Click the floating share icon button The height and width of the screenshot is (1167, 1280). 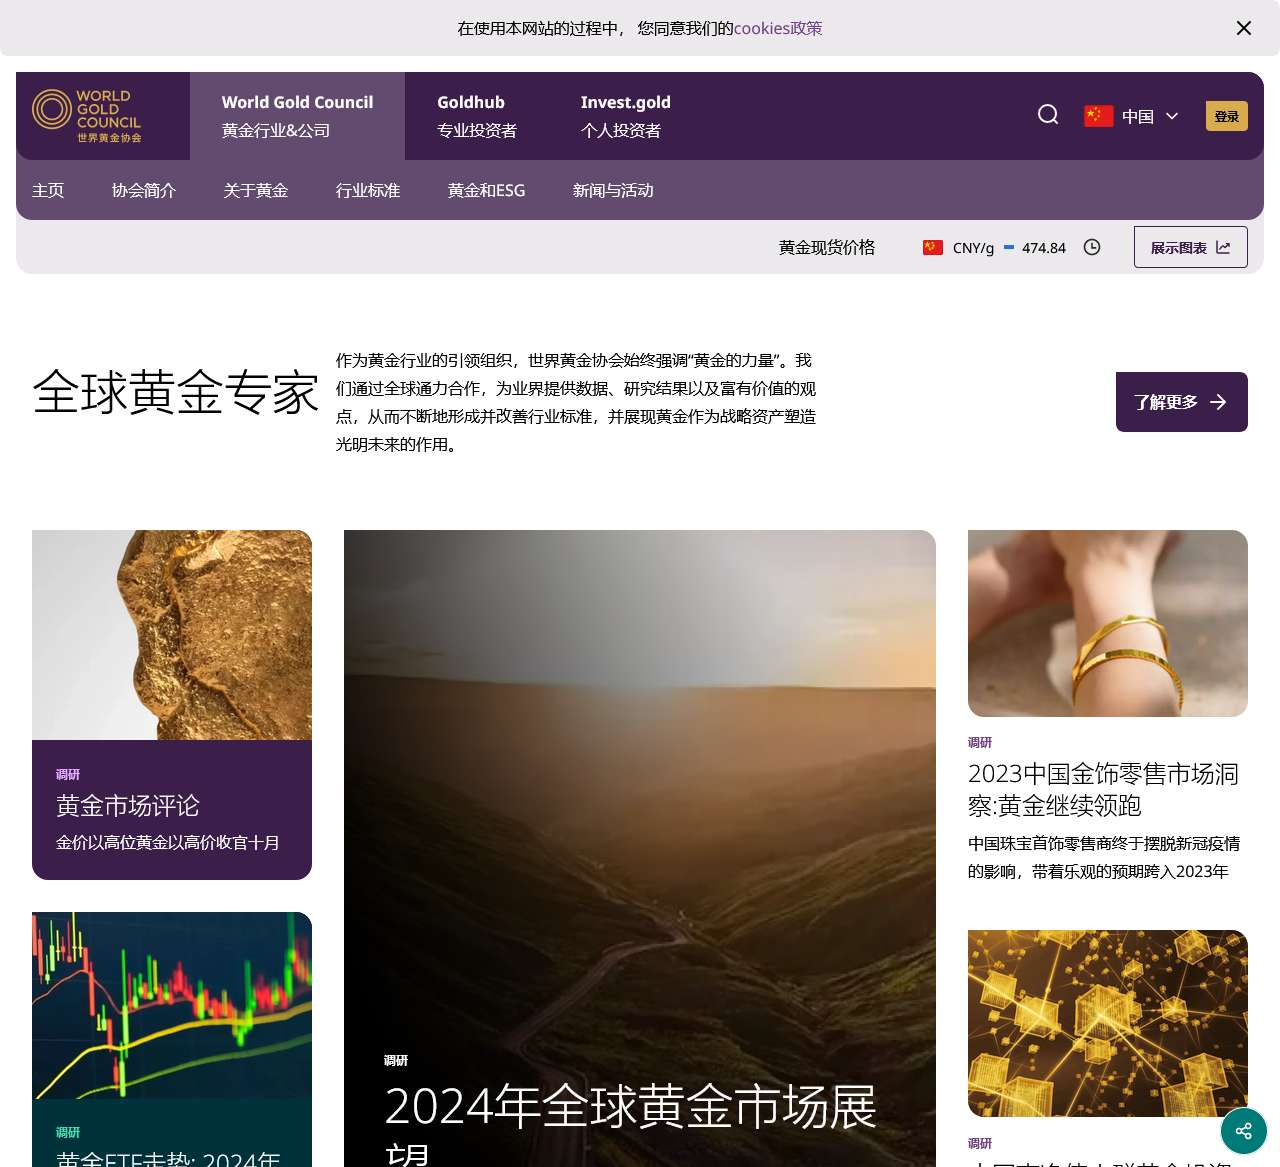point(1244,1131)
